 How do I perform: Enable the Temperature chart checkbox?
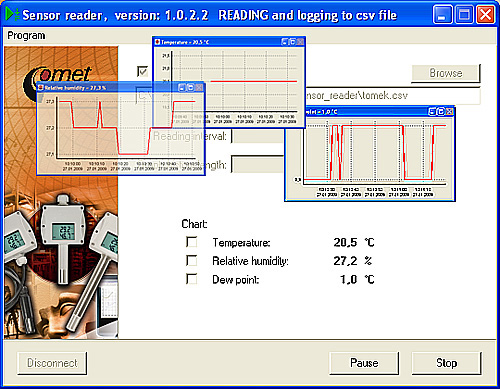[191, 242]
